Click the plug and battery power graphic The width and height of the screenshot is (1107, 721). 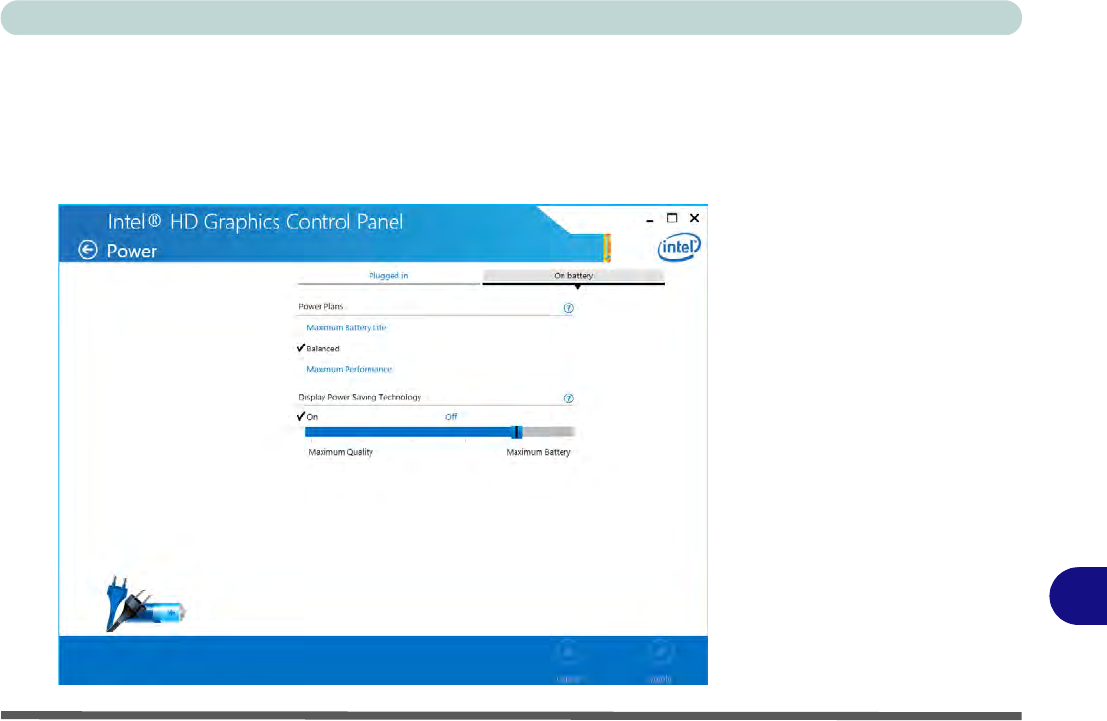pyautogui.click(x=145, y=604)
